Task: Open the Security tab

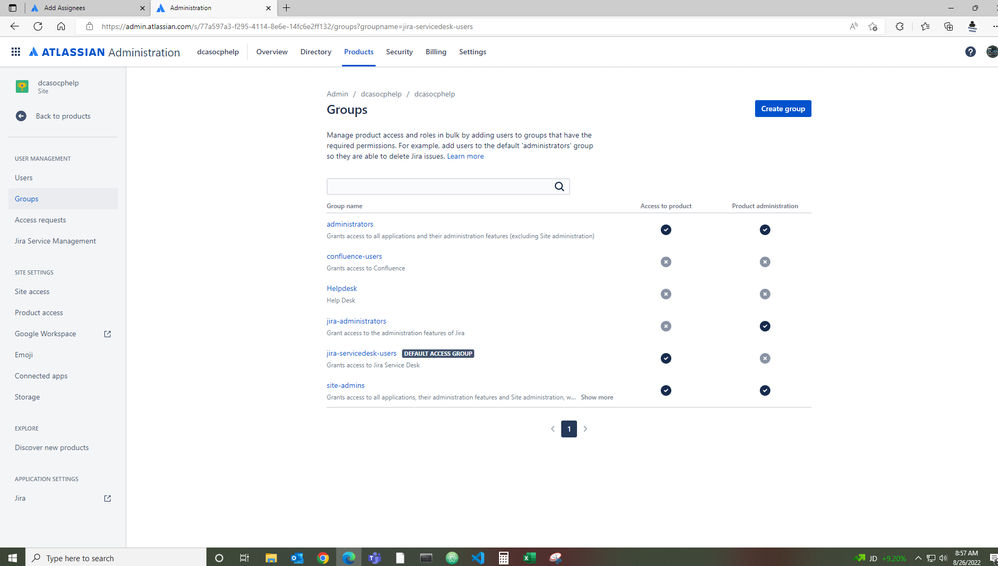Action: click(x=399, y=52)
